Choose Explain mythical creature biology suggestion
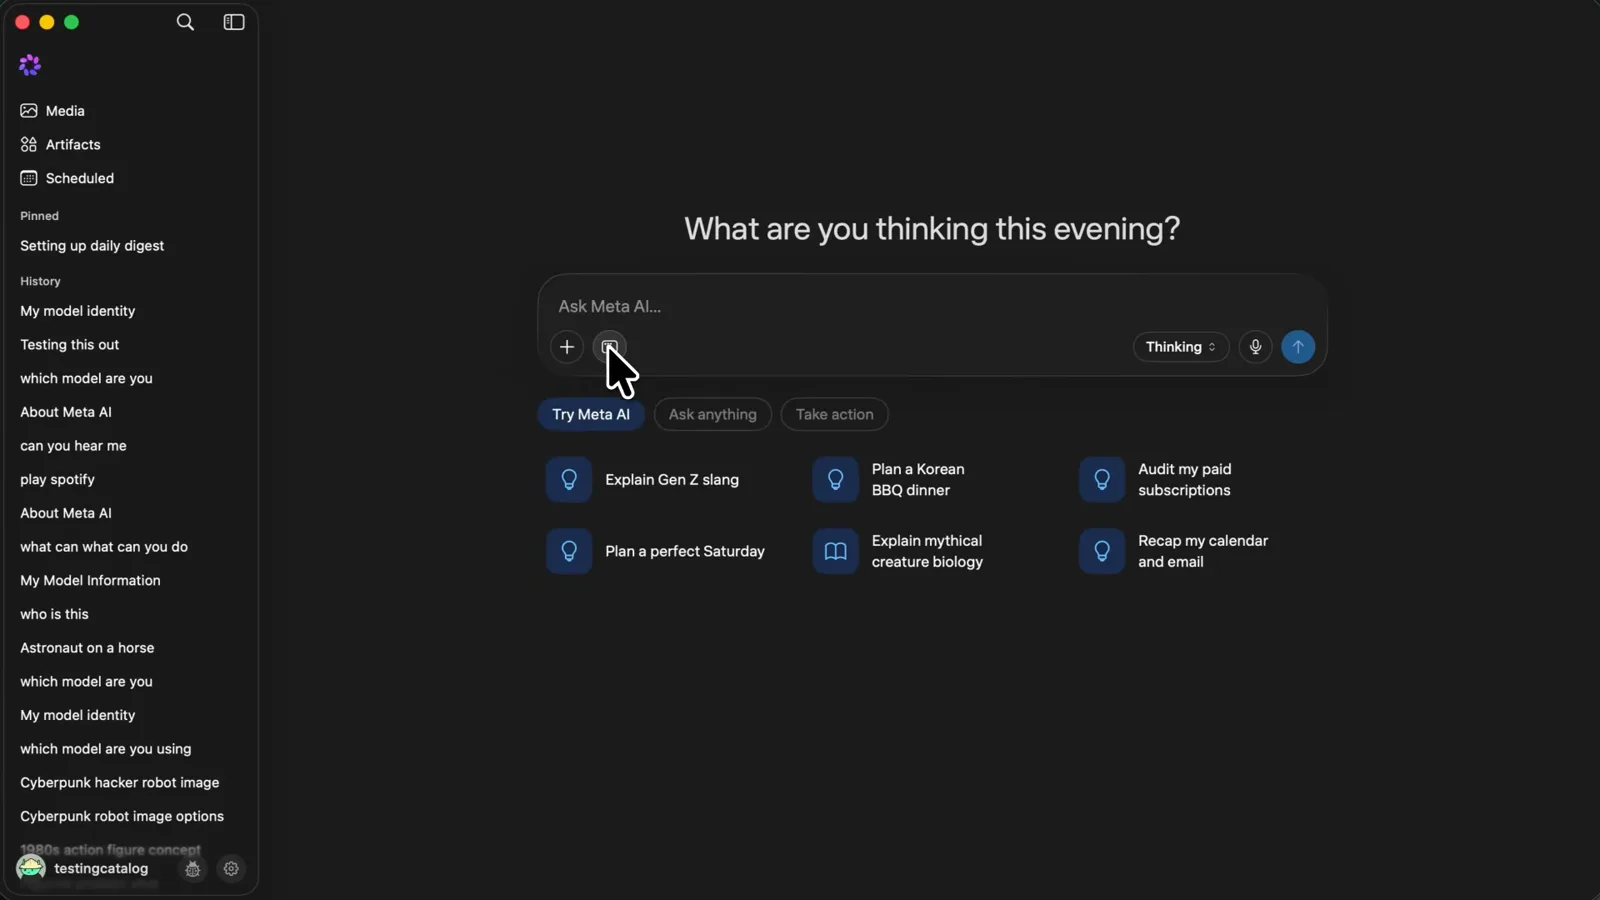Screen dimensions: 1600x900 coord(898,552)
